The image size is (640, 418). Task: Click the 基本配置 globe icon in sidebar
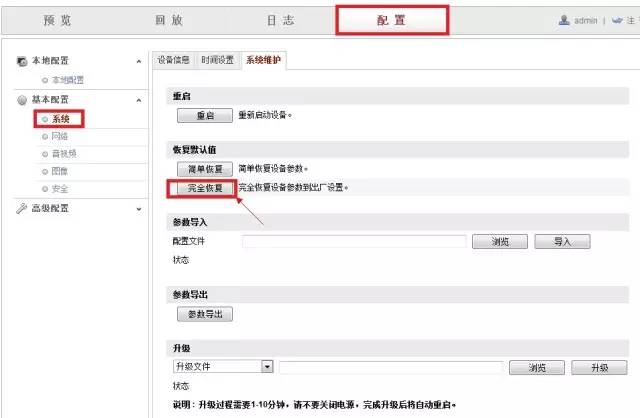click(23, 100)
